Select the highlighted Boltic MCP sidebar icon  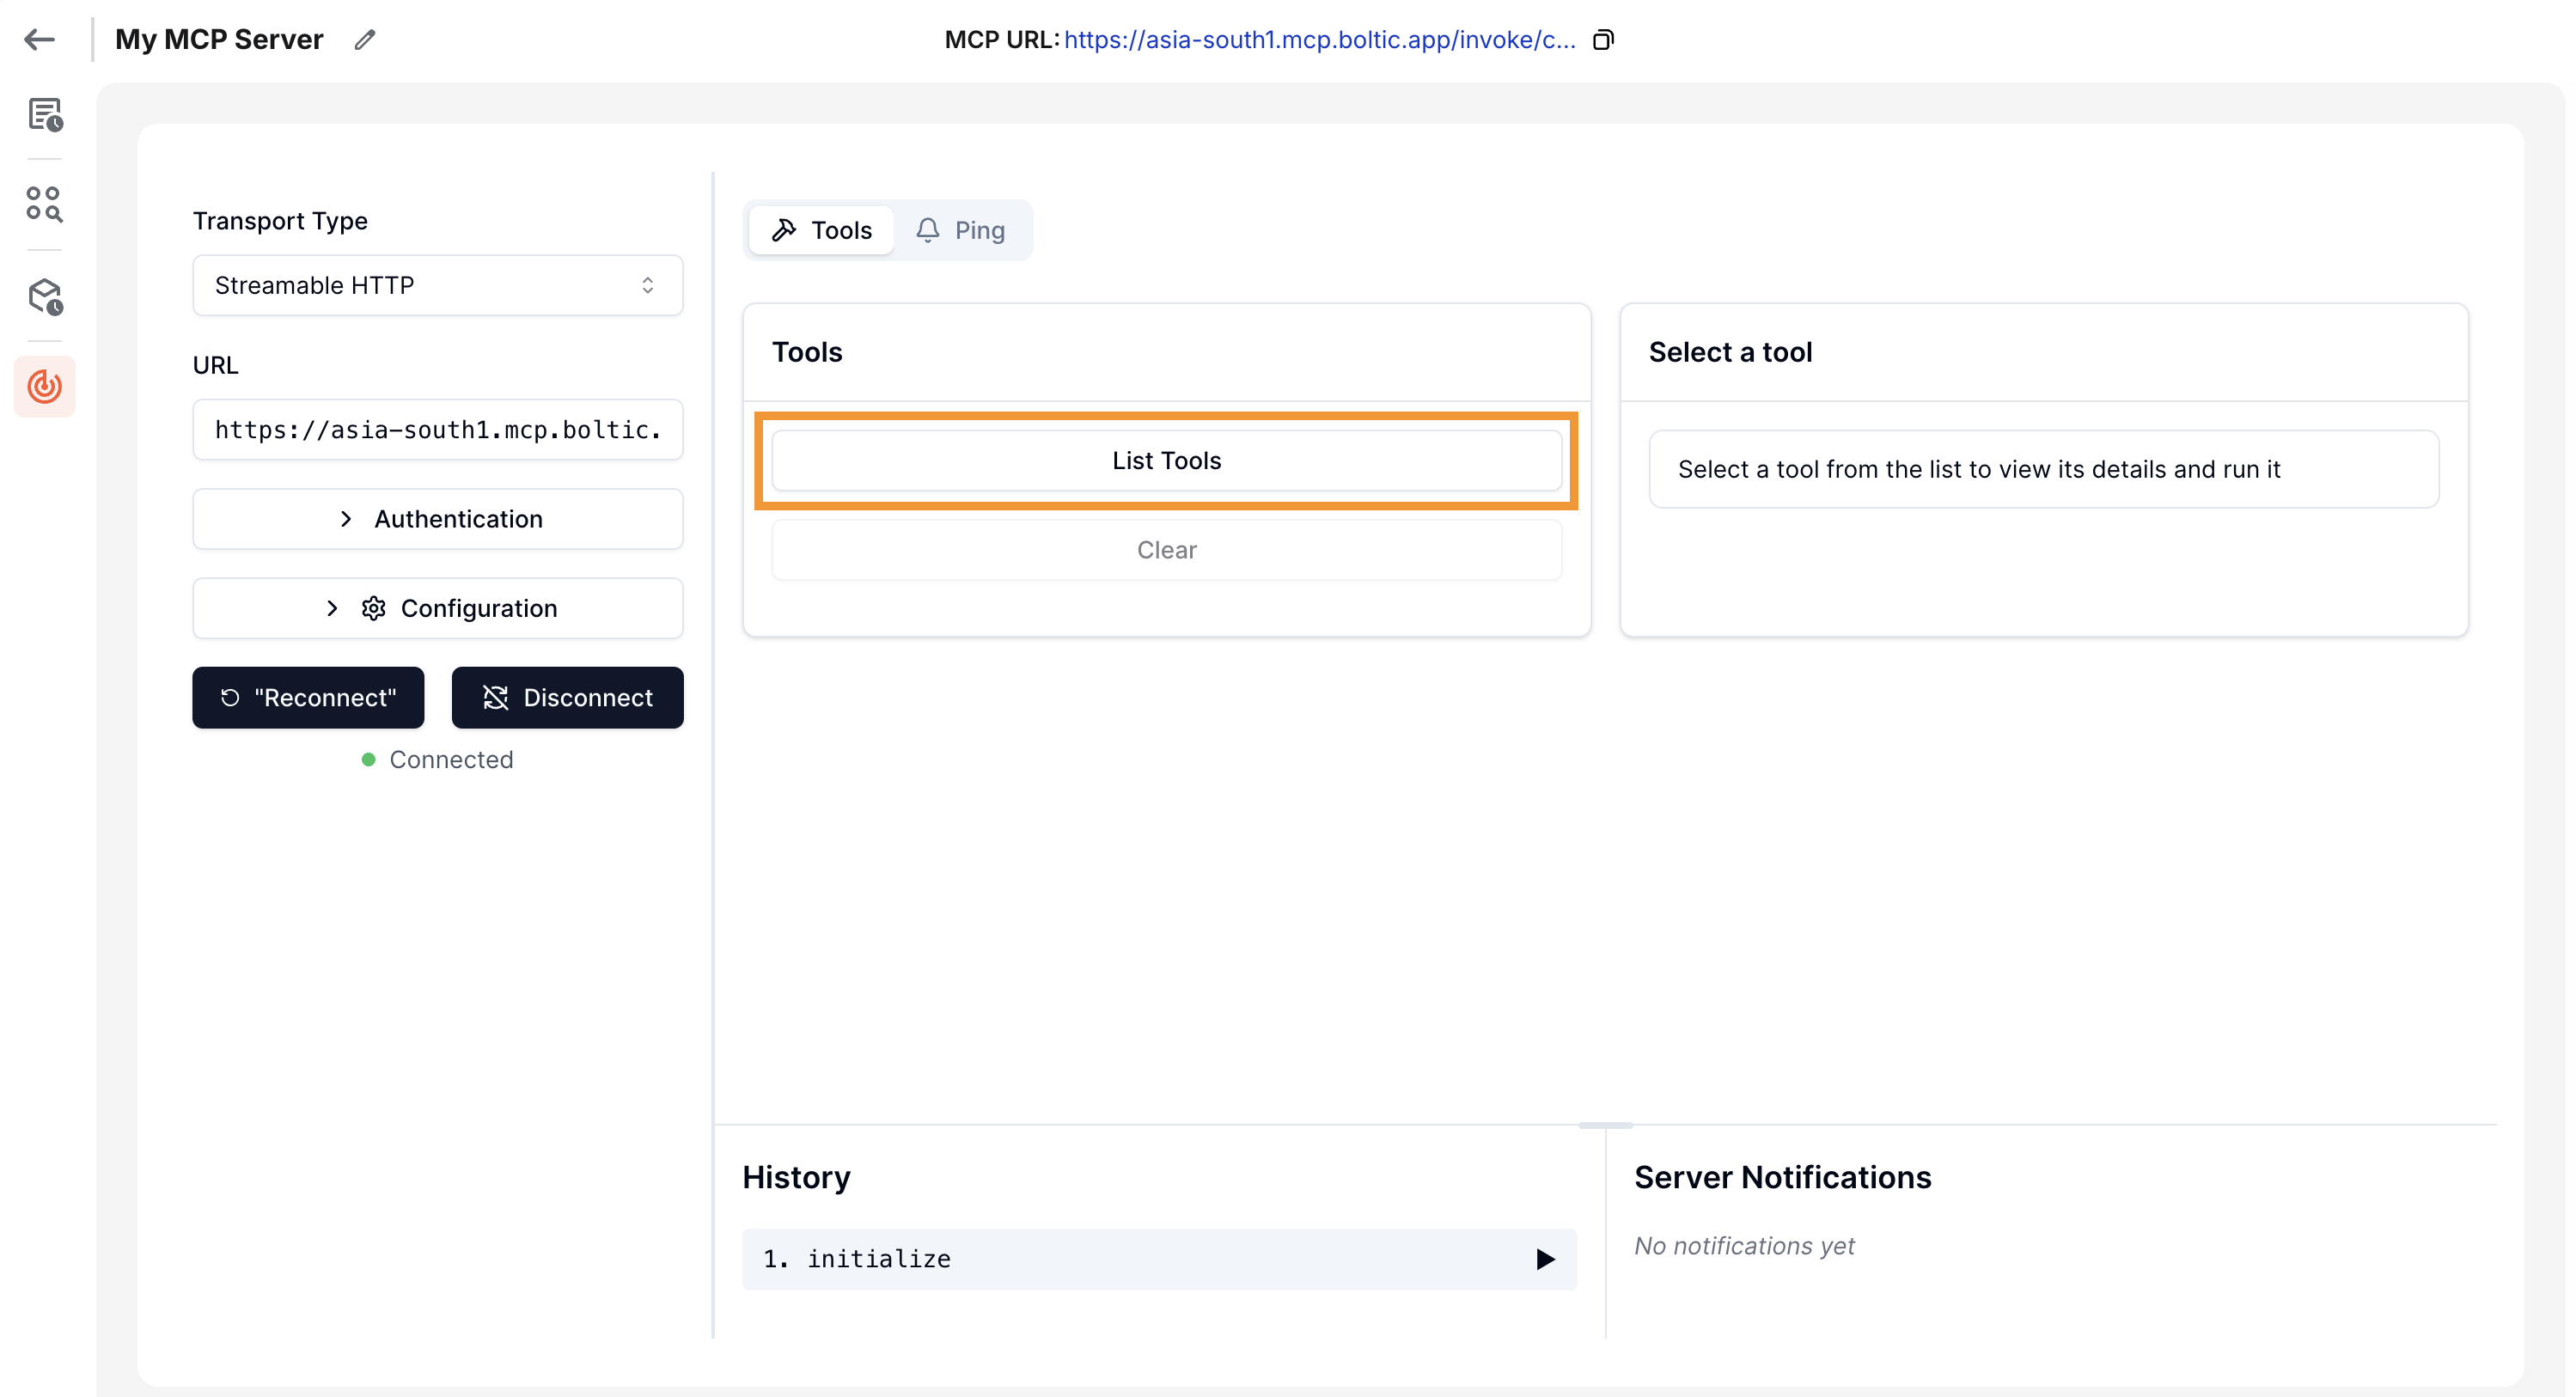(x=44, y=386)
